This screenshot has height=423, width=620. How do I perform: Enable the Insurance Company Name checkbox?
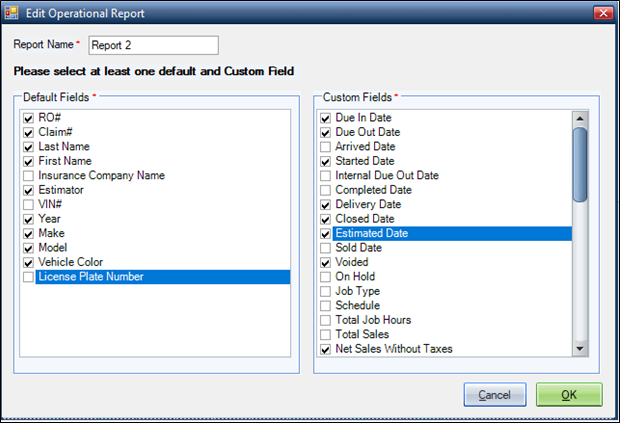[28, 176]
